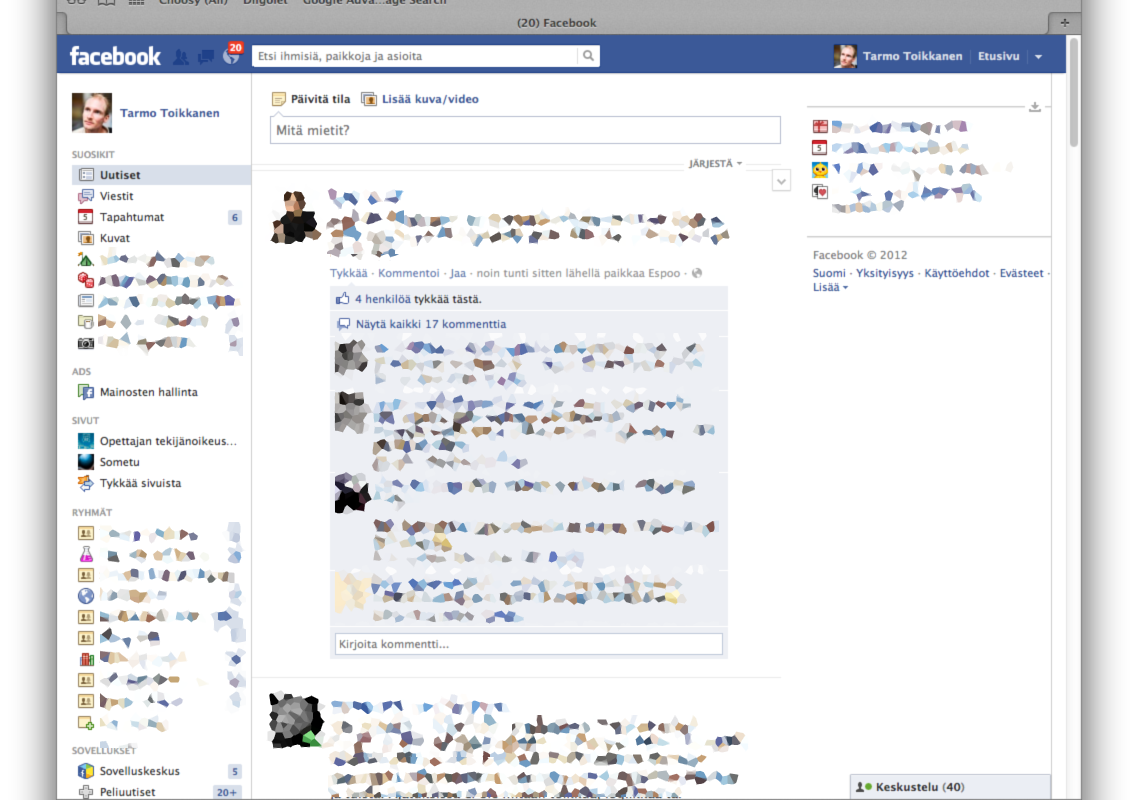
Task: Click the create group plus icon
Action: pyautogui.click(x=86, y=723)
